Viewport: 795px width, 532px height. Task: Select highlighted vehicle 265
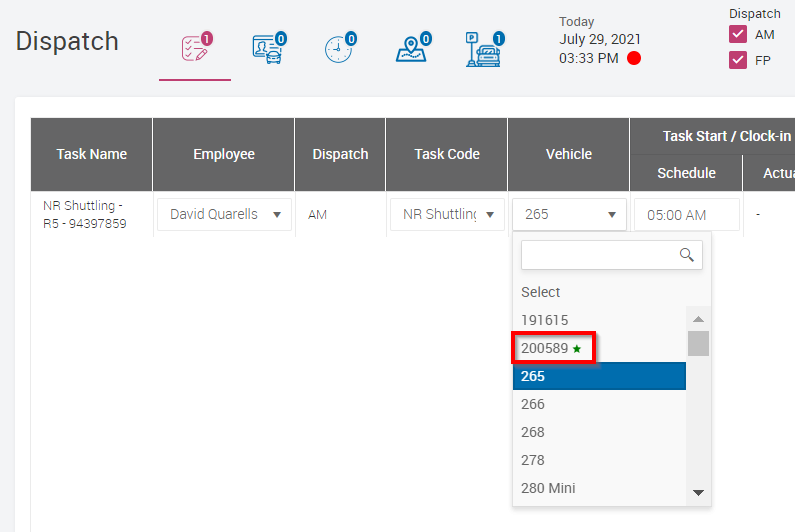599,376
